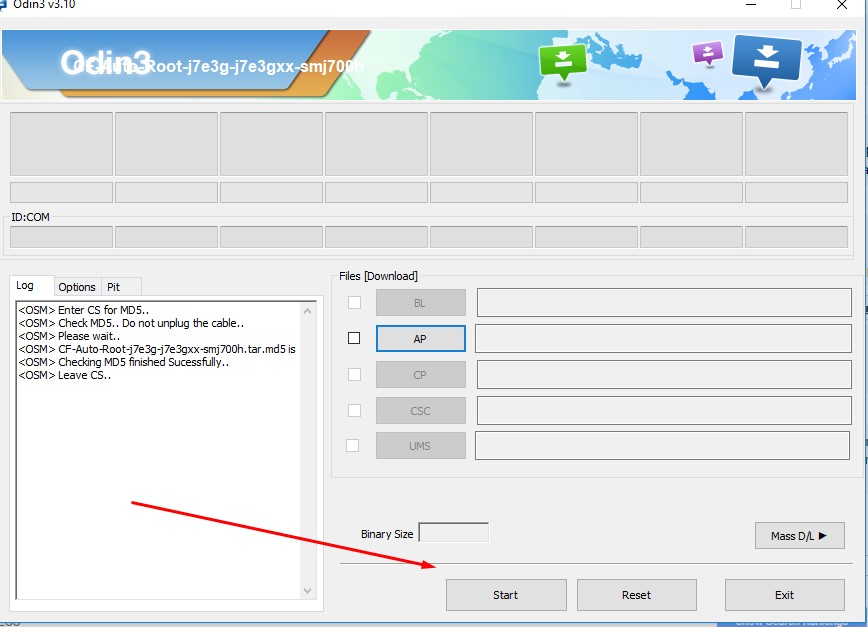Minimize the Odin3 window
868x627 pixels.
pyautogui.click(x=751, y=5)
